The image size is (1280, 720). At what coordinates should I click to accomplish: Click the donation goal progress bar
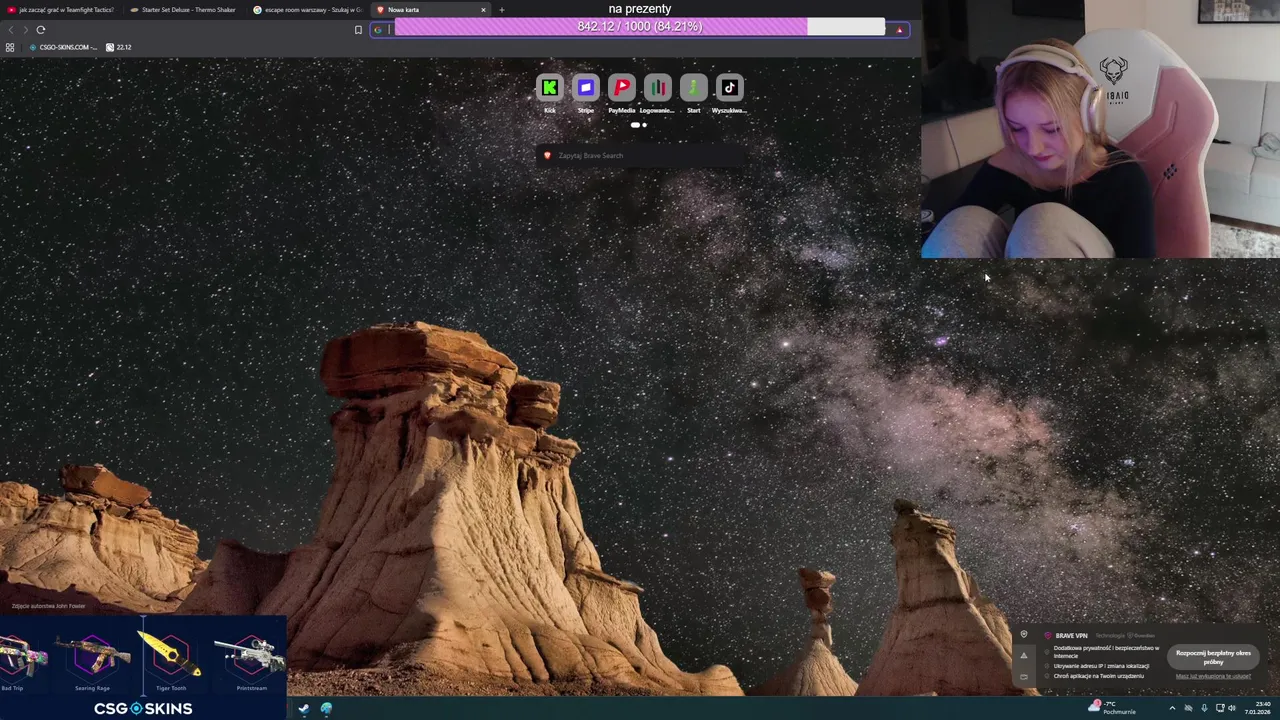(x=640, y=27)
